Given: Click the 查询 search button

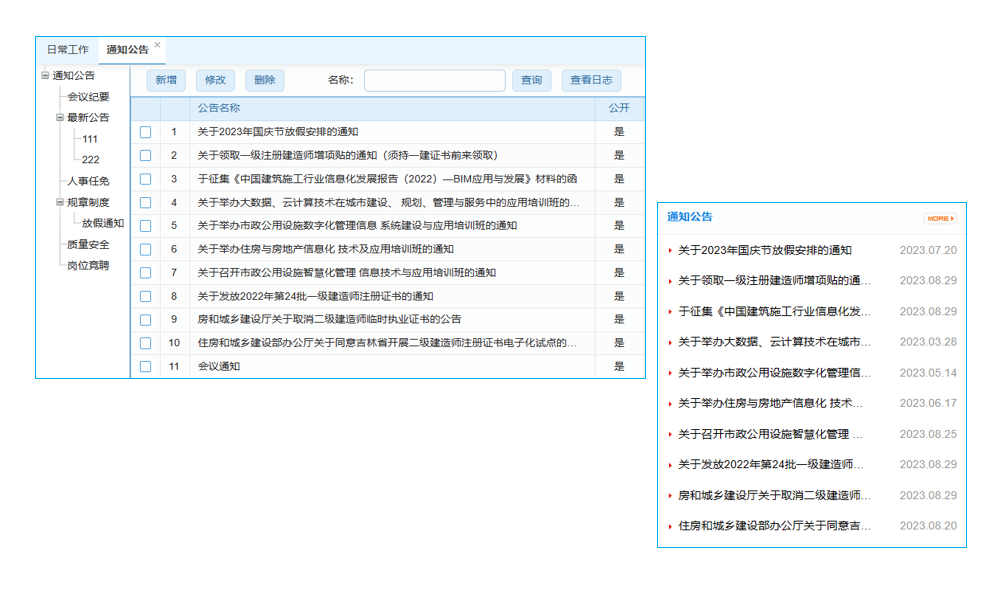Looking at the screenshot, I should 531,80.
